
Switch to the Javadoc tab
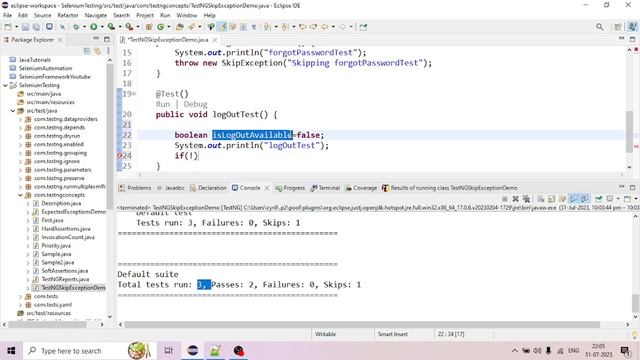pyautogui.click(x=171, y=188)
